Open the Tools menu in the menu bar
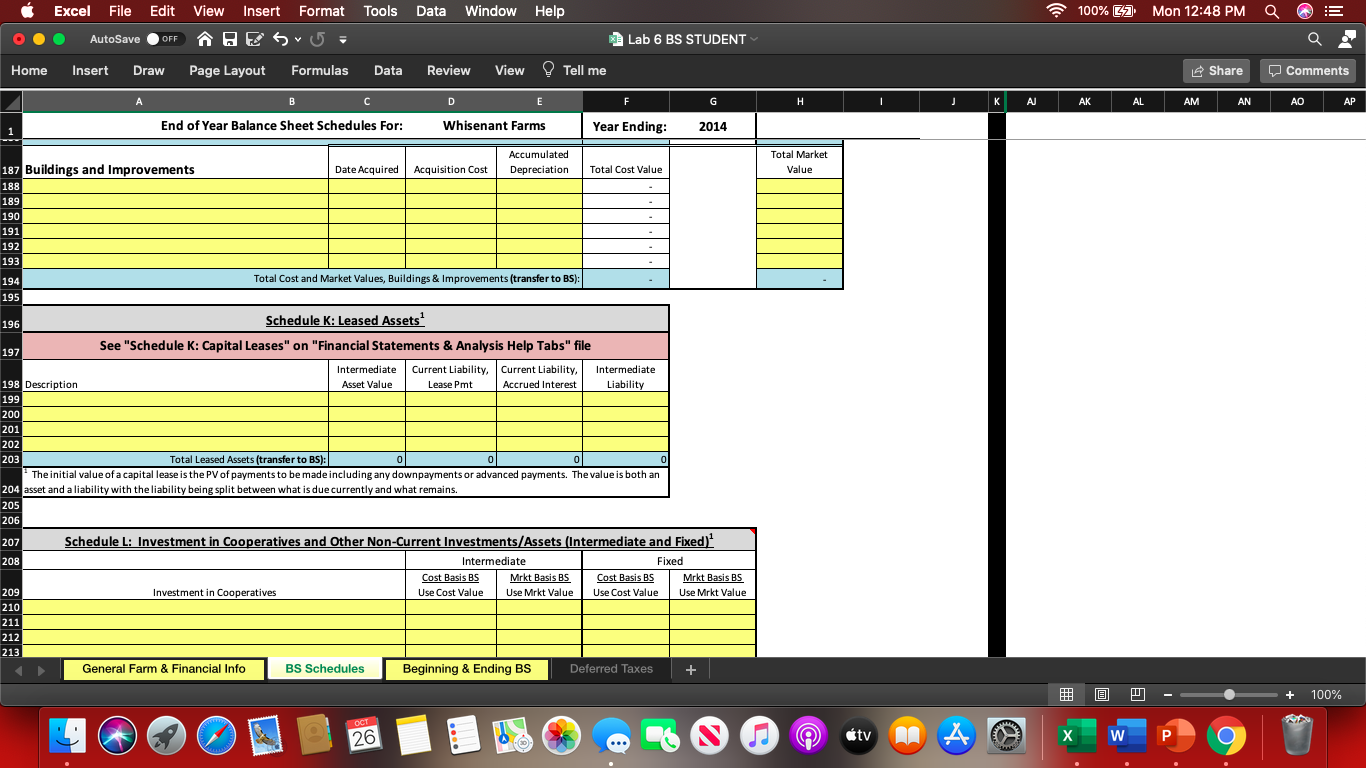Screen dimensions: 1366x768 pos(379,11)
